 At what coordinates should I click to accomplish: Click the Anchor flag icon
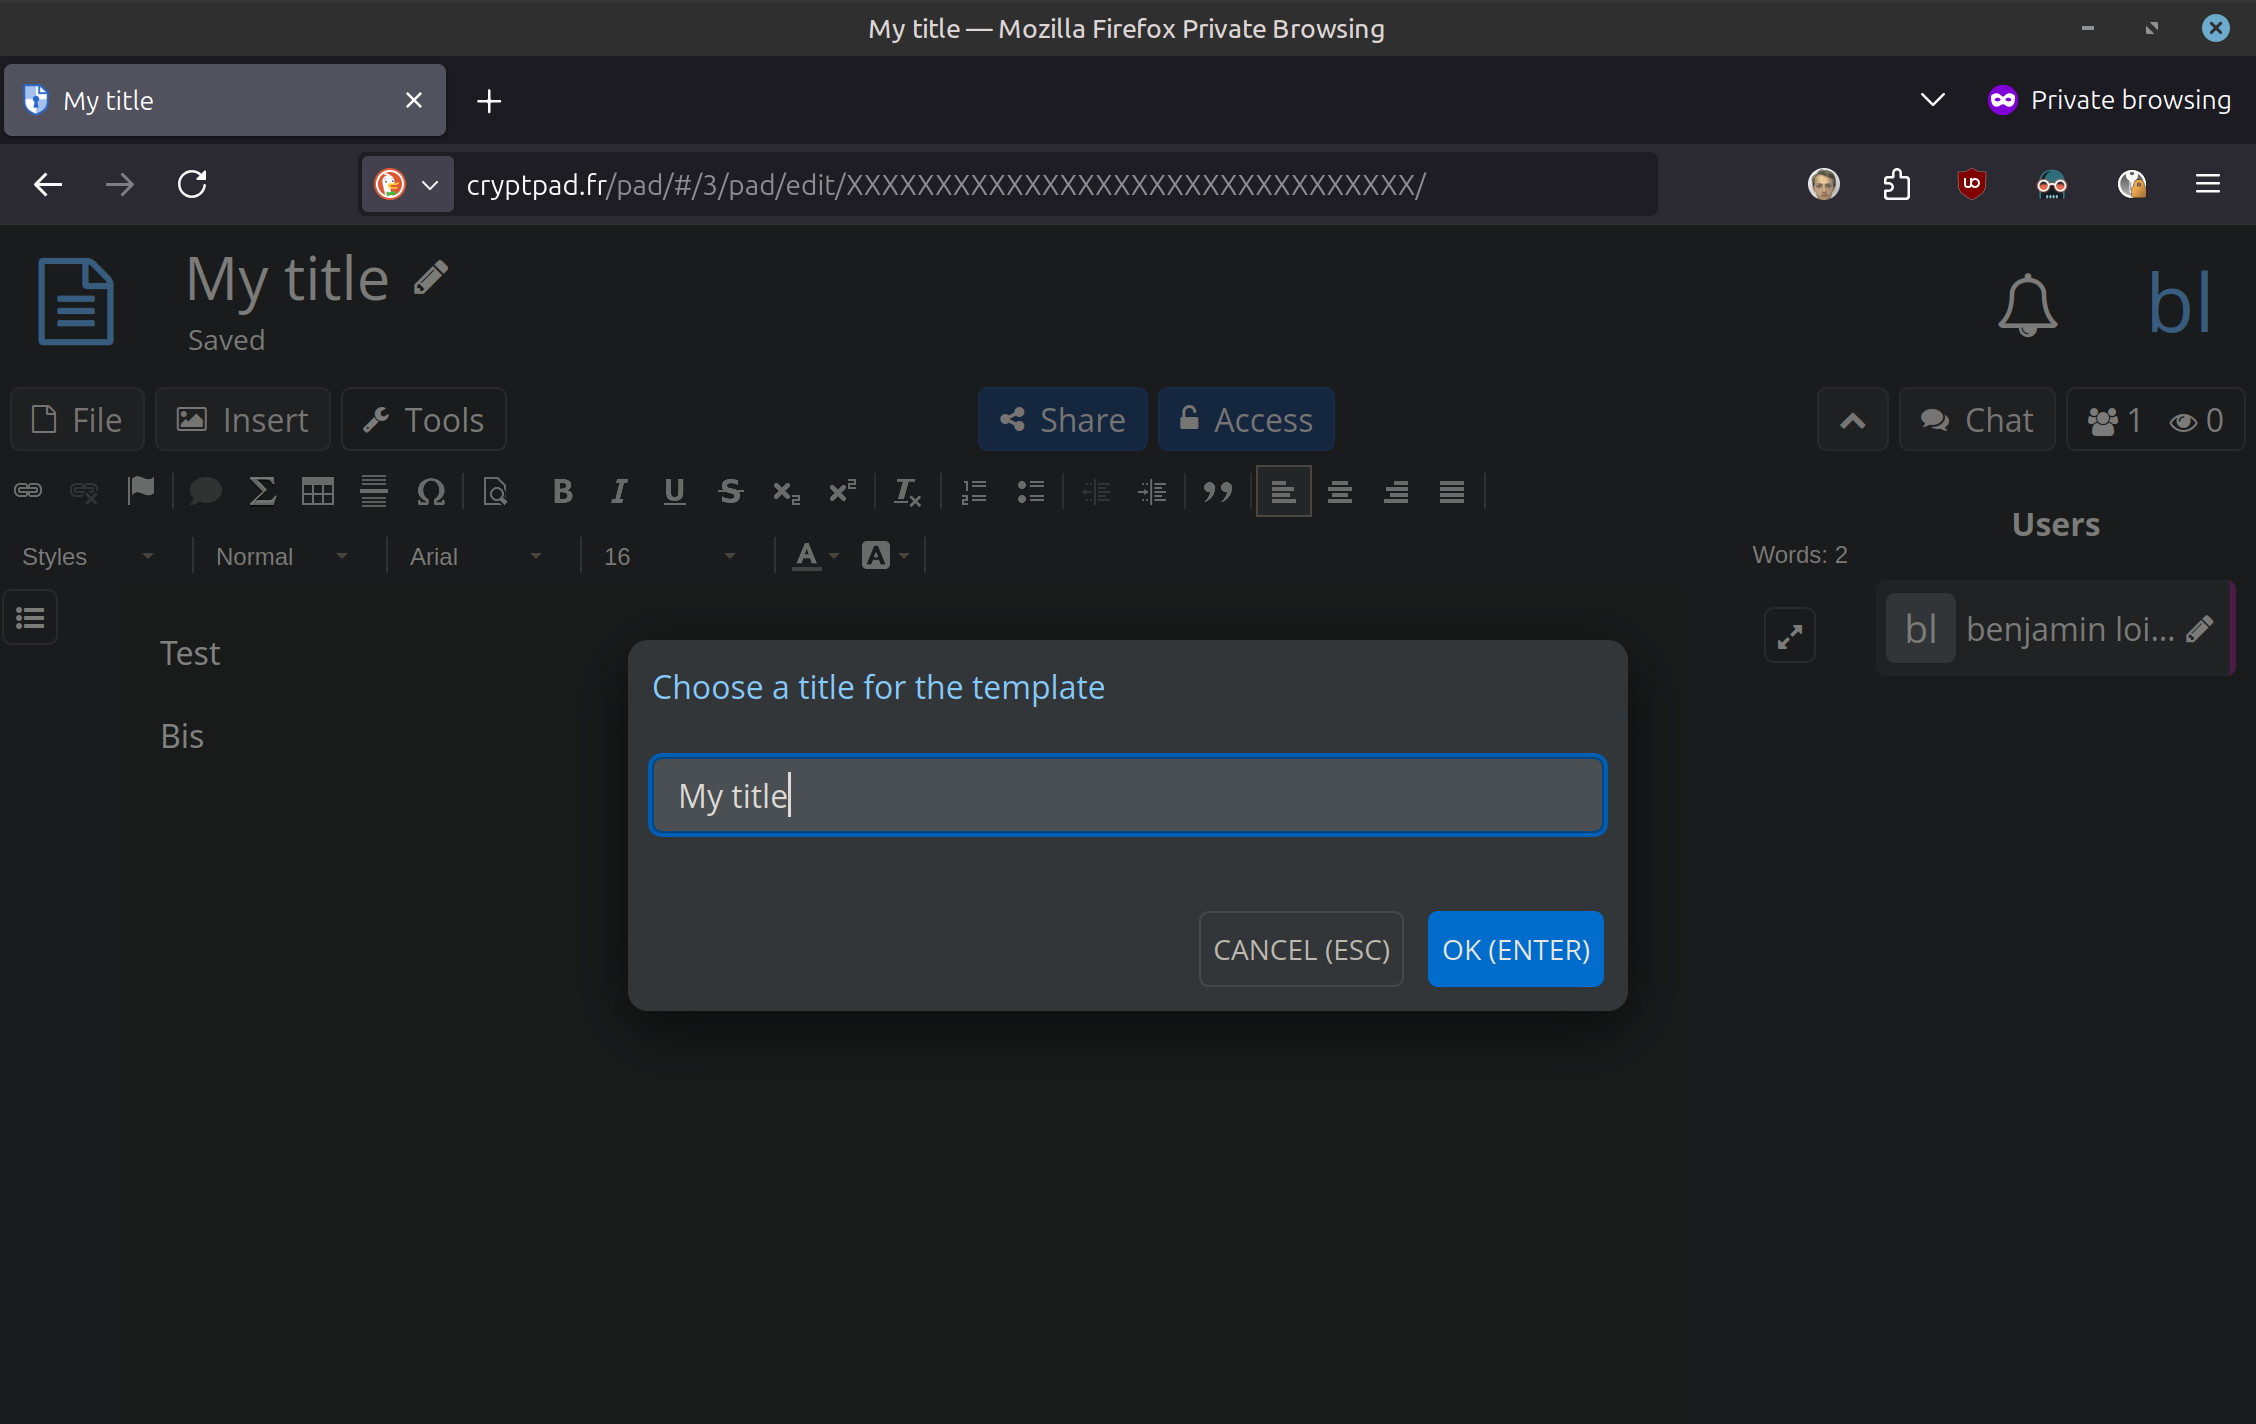click(x=141, y=491)
